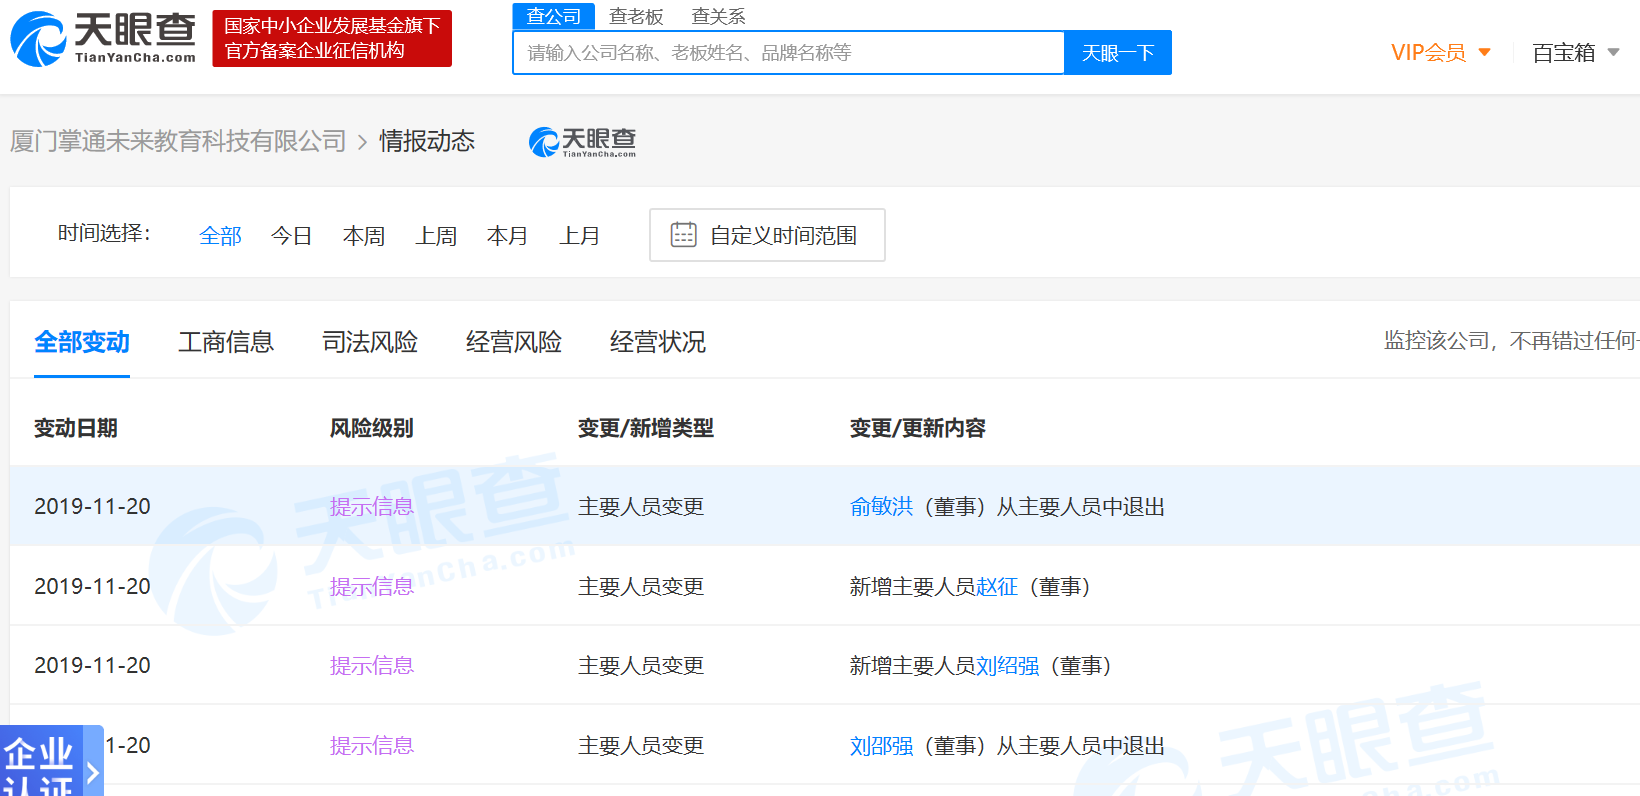This screenshot has height=796, width=1640.
Task: Click the red 国家中小企业发展基金 banner
Action: pos(332,39)
